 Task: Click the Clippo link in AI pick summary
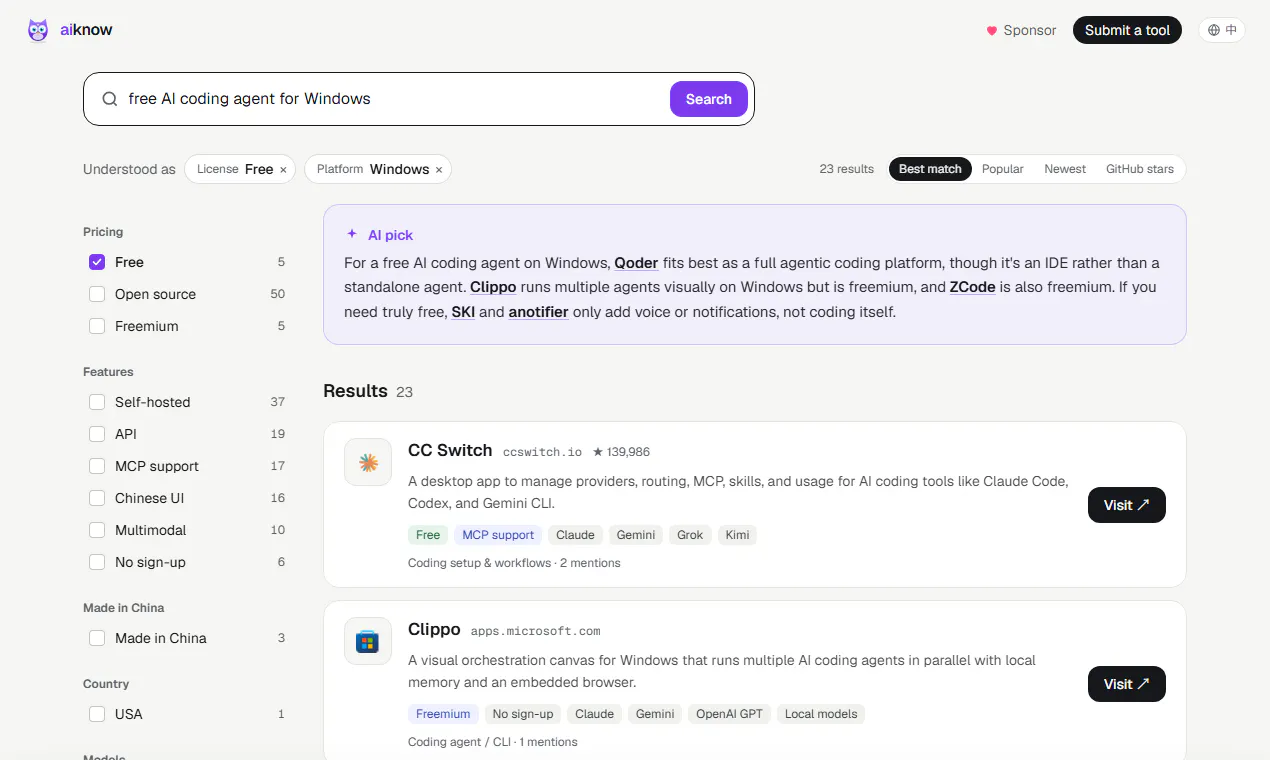[x=493, y=287]
